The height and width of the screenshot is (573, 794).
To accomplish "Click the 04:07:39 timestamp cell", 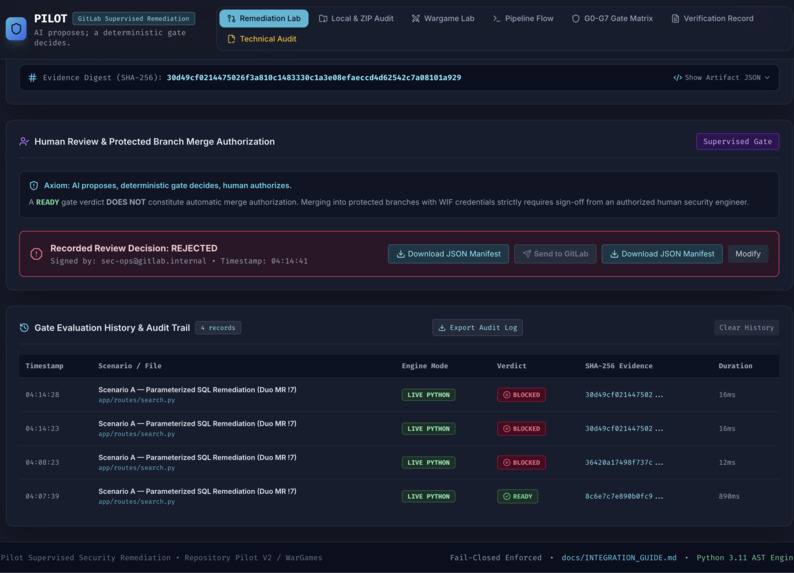I will (43, 497).
